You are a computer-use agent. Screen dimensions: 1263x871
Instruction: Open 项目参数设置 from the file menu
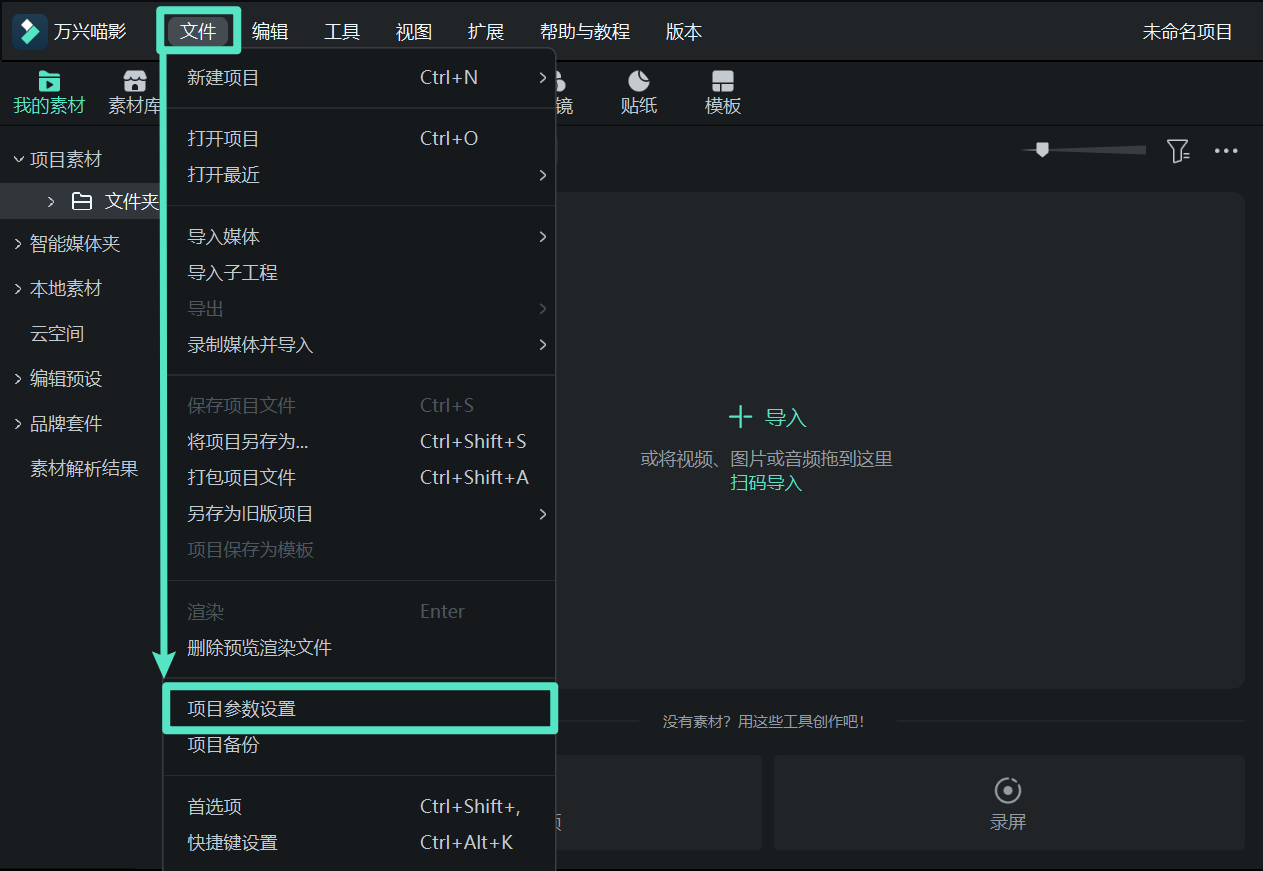[x=359, y=709]
